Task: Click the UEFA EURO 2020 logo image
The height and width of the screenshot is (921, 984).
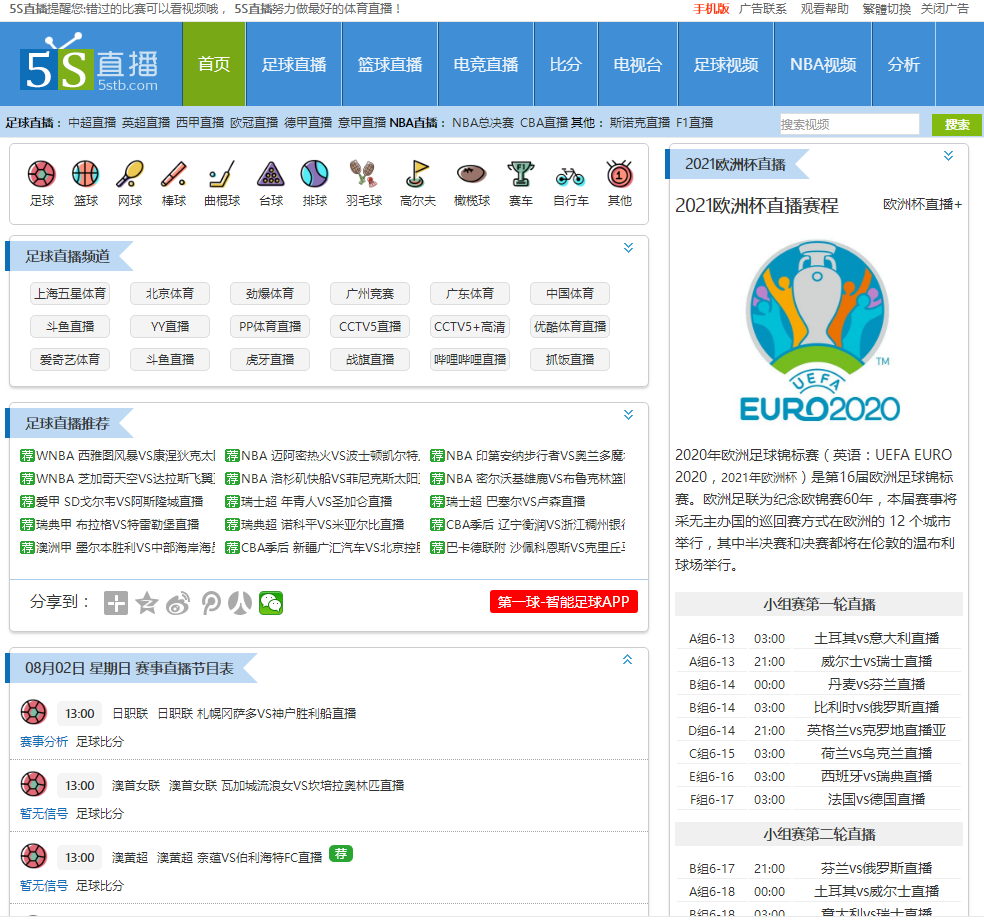Action: [818, 331]
